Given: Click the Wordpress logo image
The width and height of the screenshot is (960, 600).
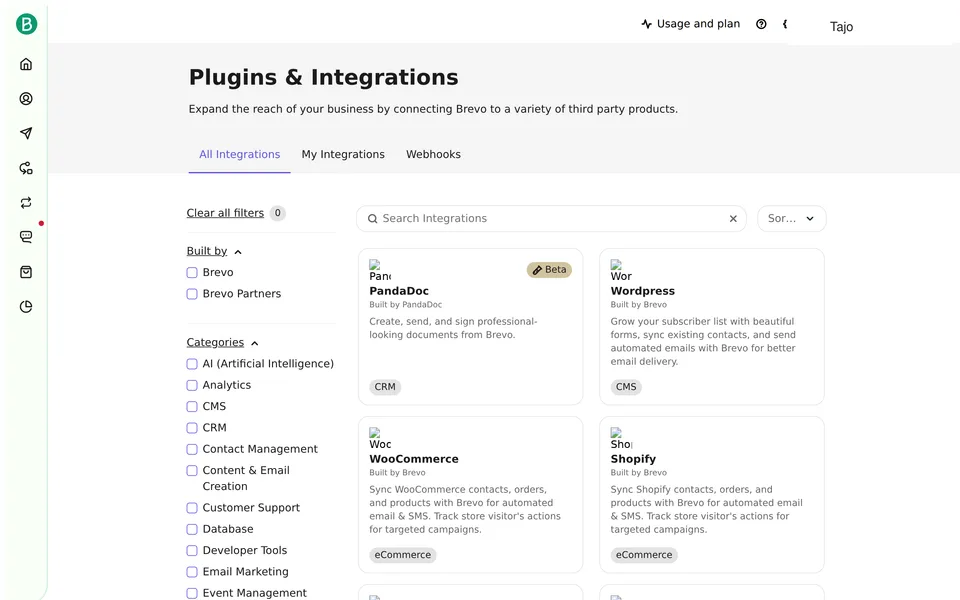Looking at the screenshot, I should (621, 270).
